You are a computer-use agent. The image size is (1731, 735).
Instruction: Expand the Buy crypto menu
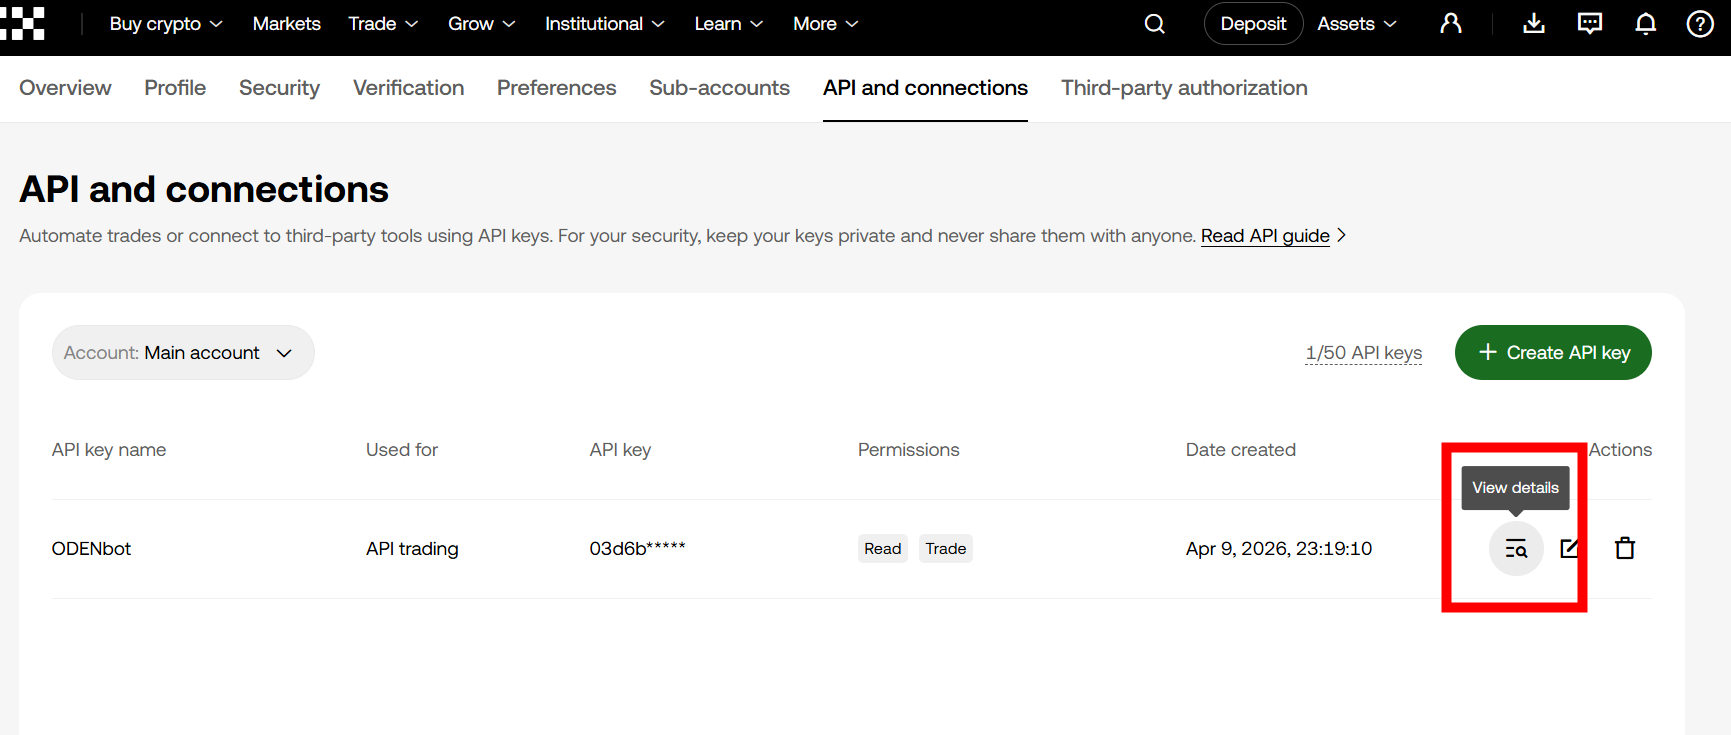pyautogui.click(x=166, y=24)
